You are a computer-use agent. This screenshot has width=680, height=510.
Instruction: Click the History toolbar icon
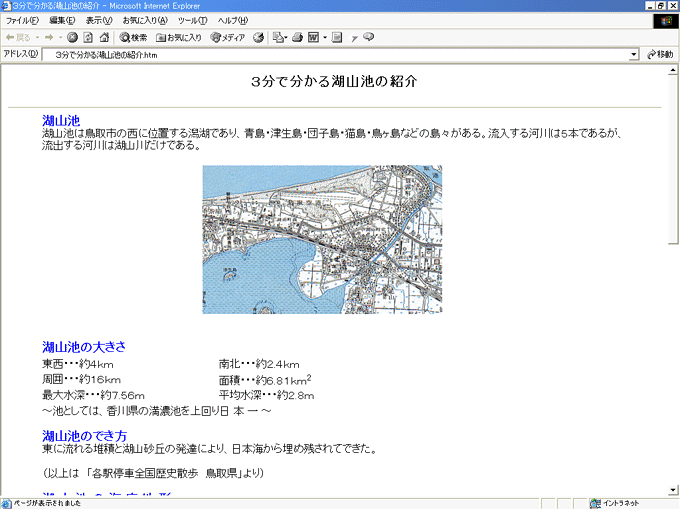click(x=258, y=37)
